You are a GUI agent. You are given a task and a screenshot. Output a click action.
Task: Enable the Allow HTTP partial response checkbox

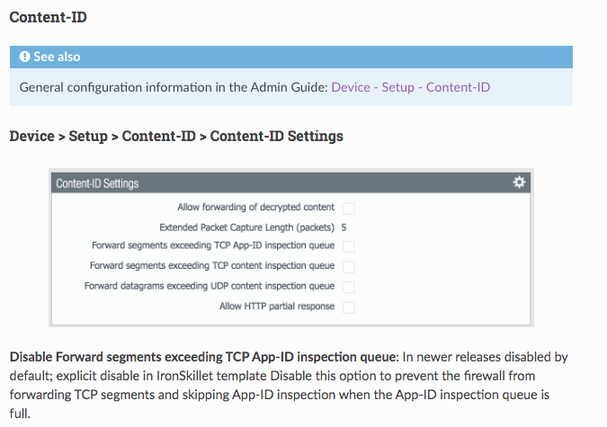click(349, 307)
